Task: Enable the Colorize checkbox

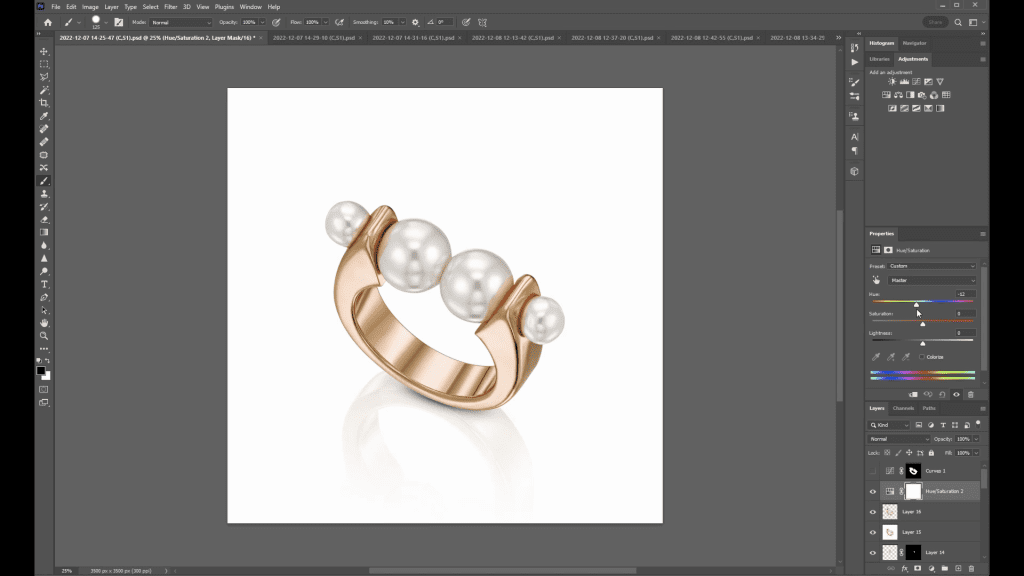Action: point(922,357)
